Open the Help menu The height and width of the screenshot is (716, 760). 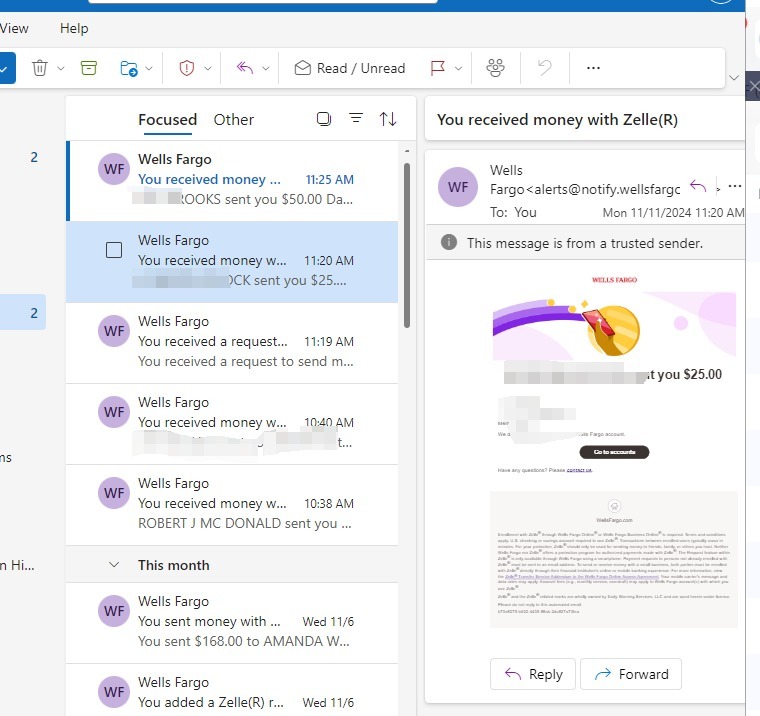pyautogui.click(x=74, y=28)
